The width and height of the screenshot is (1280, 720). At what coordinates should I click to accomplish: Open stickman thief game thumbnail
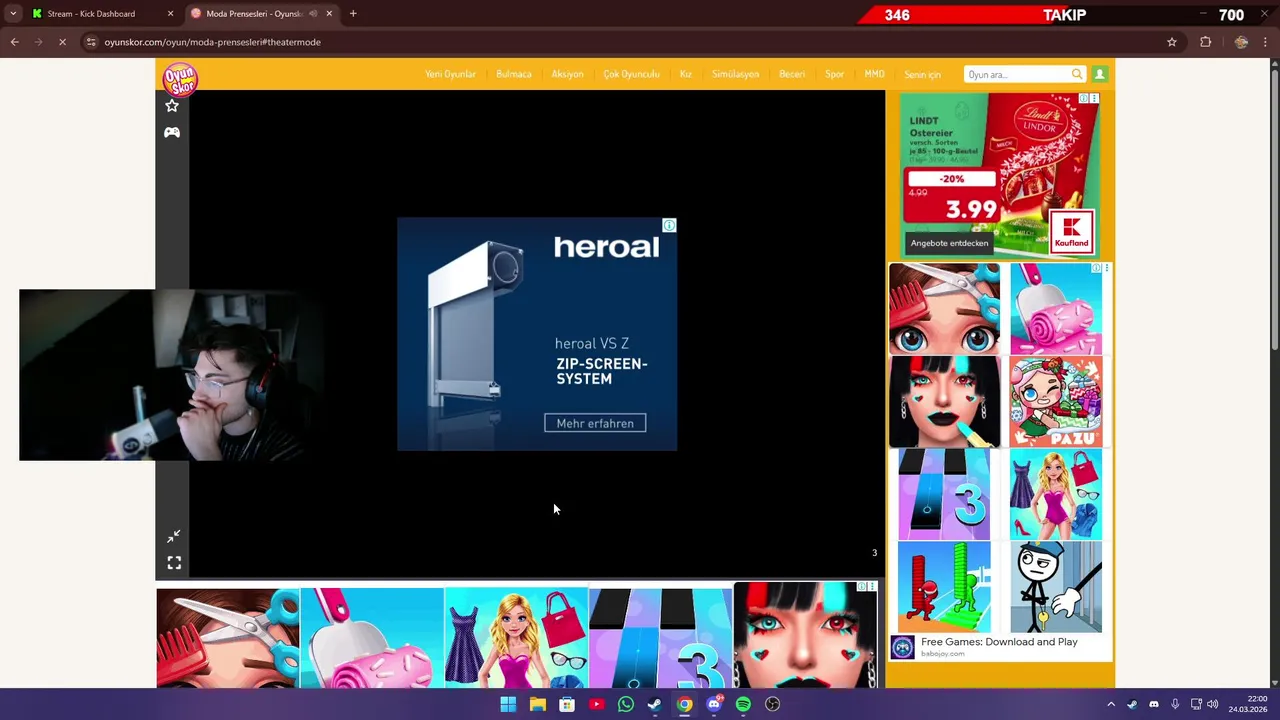click(x=1056, y=587)
